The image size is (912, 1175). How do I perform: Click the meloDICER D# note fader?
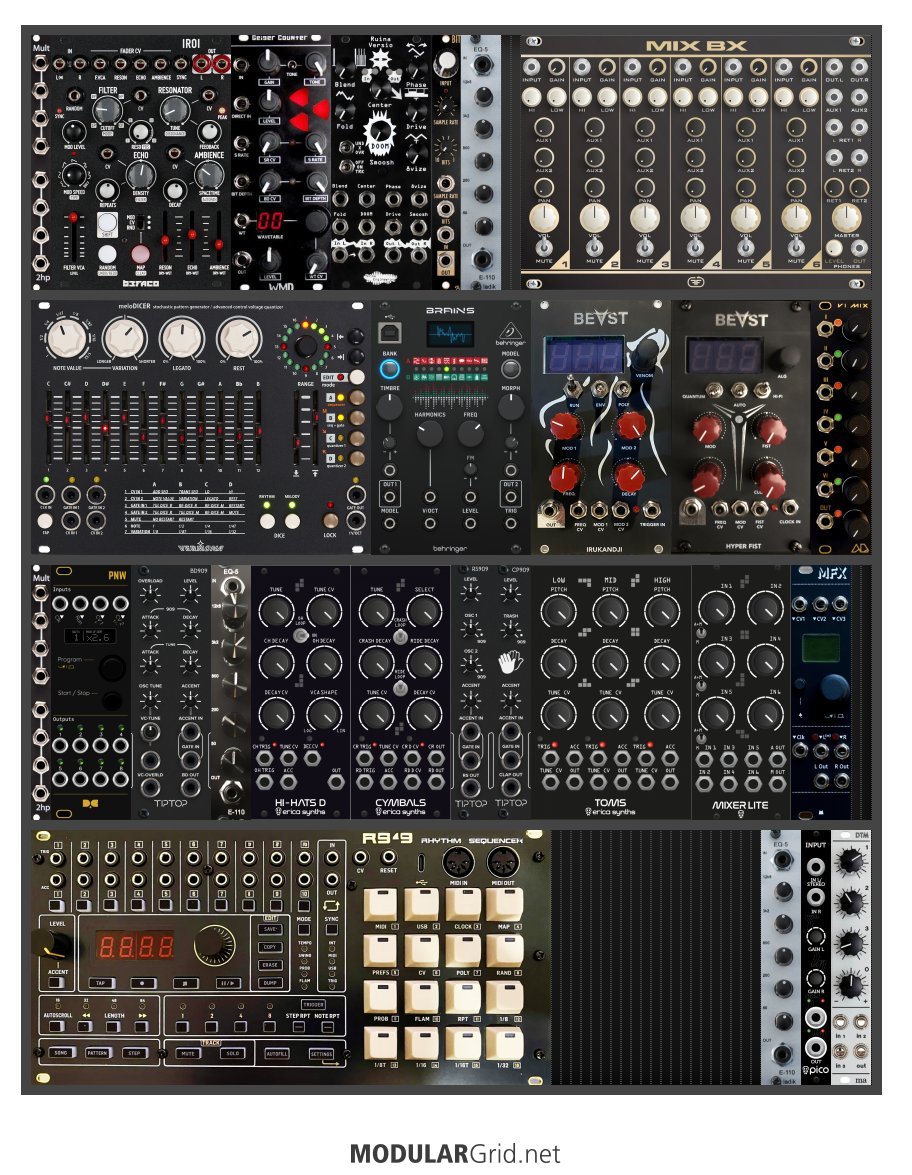click(104, 428)
